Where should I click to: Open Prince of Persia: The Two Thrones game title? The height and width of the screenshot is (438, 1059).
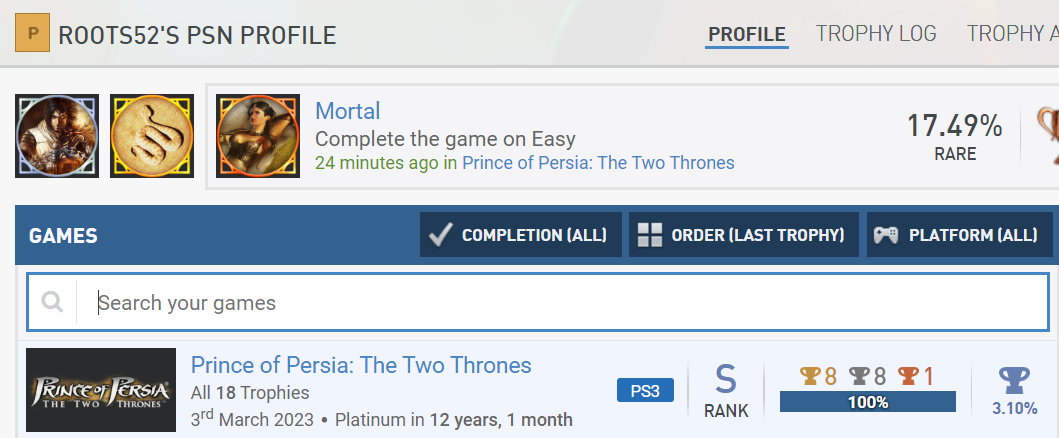(x=361, y=365)
